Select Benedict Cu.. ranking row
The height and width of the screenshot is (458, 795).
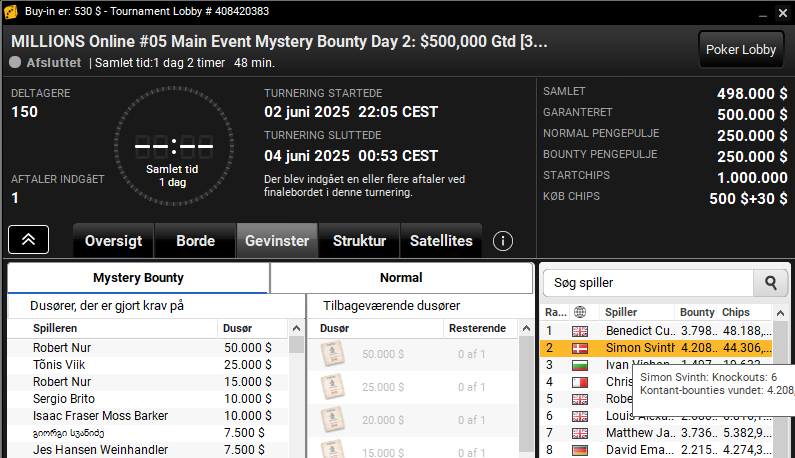pyautogui.click(x=657, y=331)
